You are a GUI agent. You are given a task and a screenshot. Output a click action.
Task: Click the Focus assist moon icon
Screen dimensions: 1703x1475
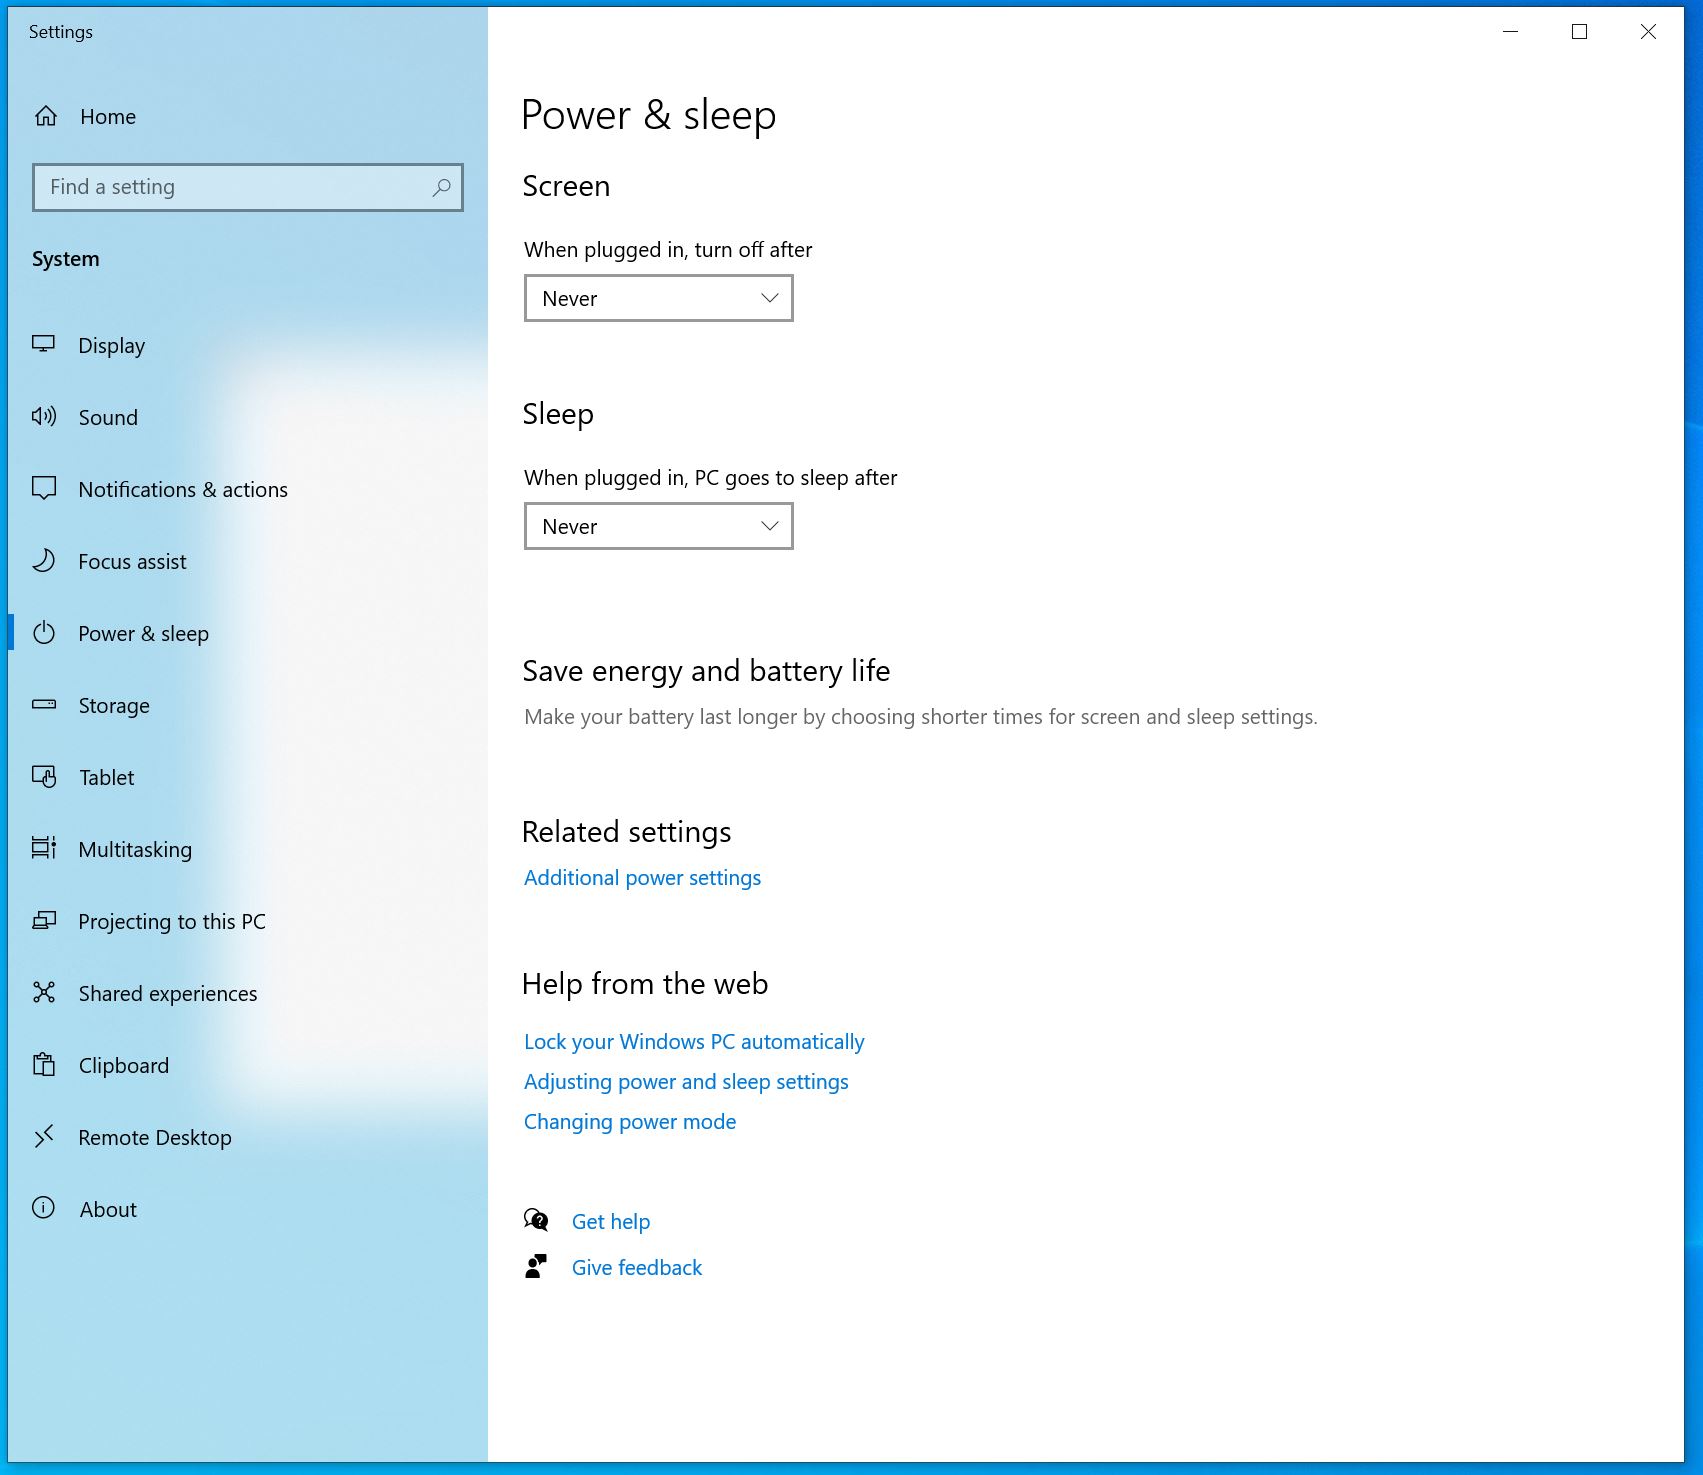click(44, 561)
